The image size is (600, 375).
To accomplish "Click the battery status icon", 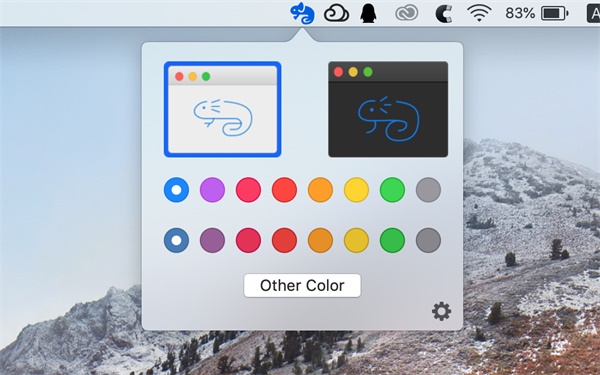I will point(554,13).
